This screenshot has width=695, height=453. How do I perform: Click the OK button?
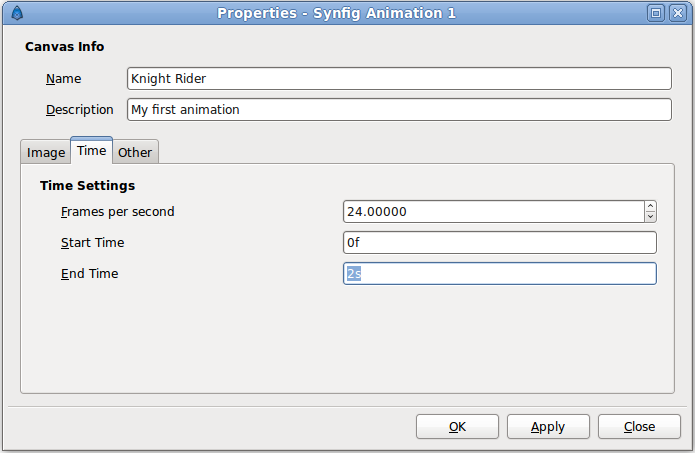[x=457, y=426]
